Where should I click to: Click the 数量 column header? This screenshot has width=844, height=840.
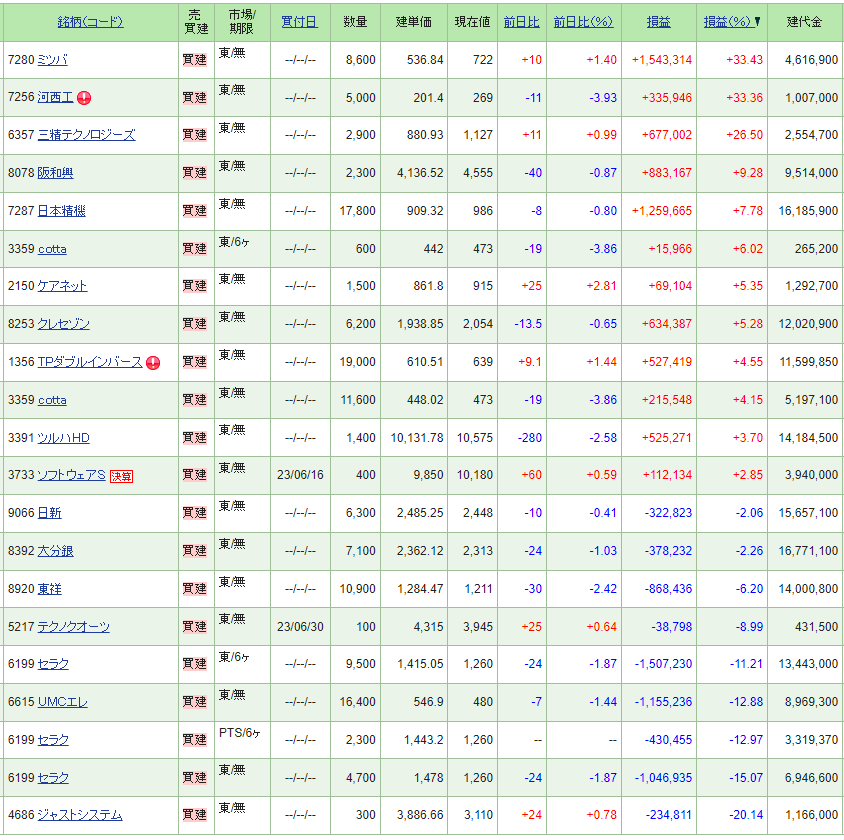coord(355,22)
